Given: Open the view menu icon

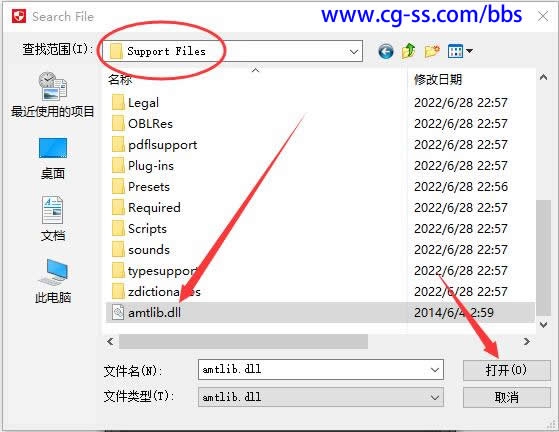Looking at the screenshot, I should point(460,51).
